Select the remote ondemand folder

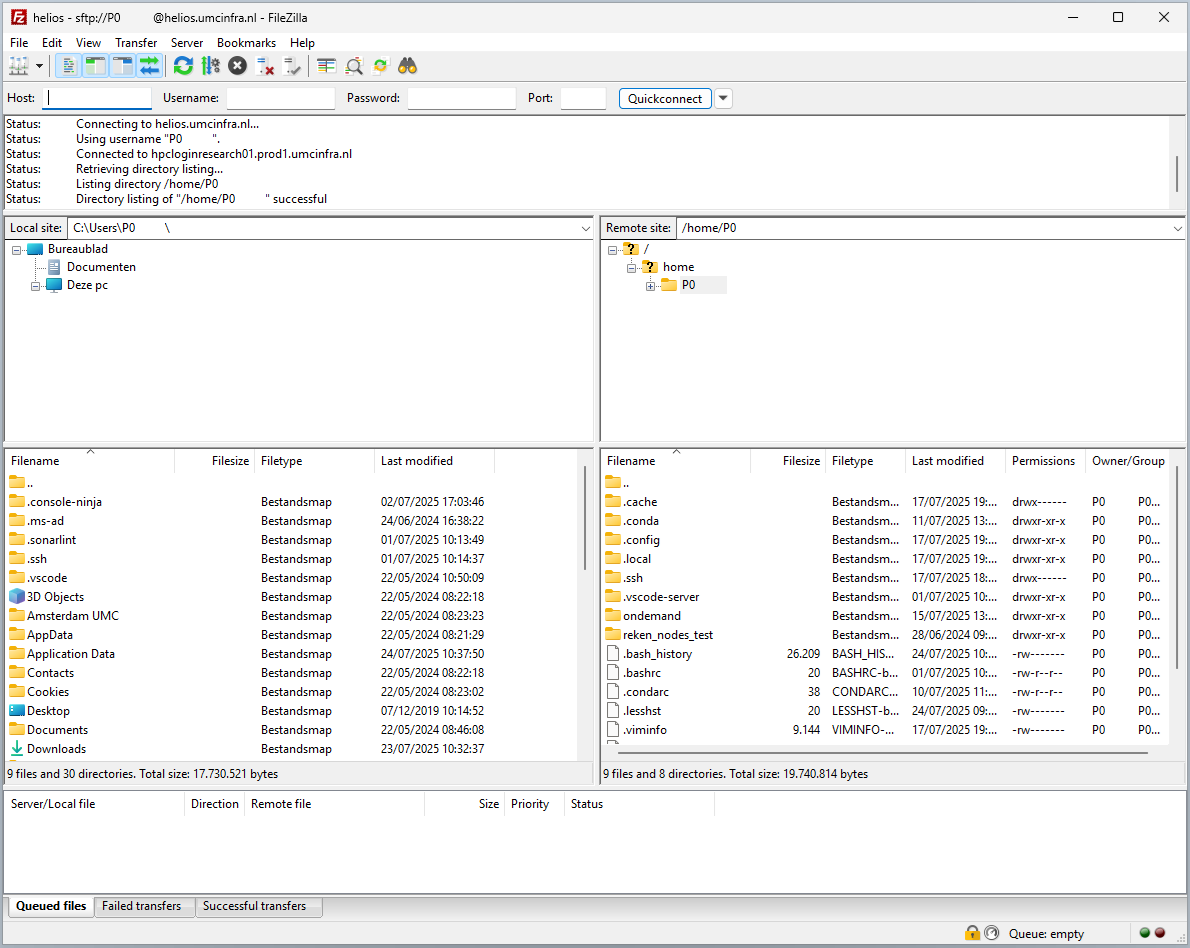(x=652, y=616)
